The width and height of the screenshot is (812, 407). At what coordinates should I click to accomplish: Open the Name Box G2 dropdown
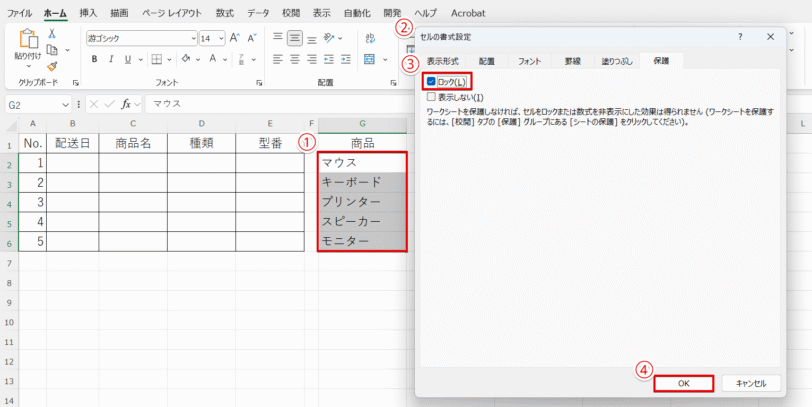click(x=65, y=105)
